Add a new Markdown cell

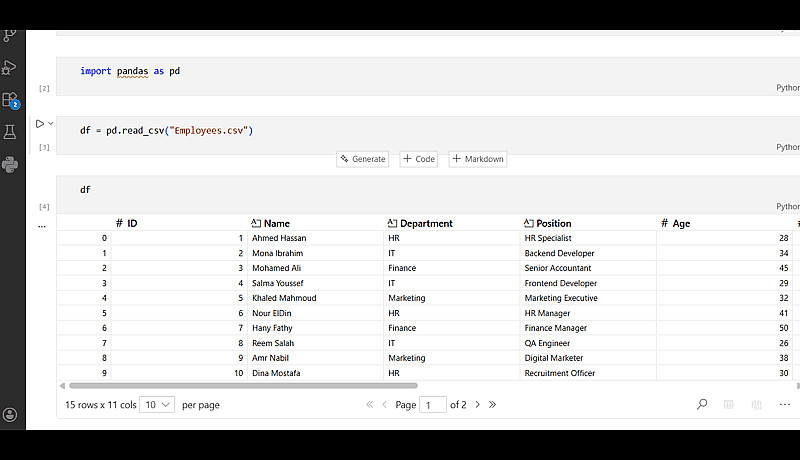478,159
